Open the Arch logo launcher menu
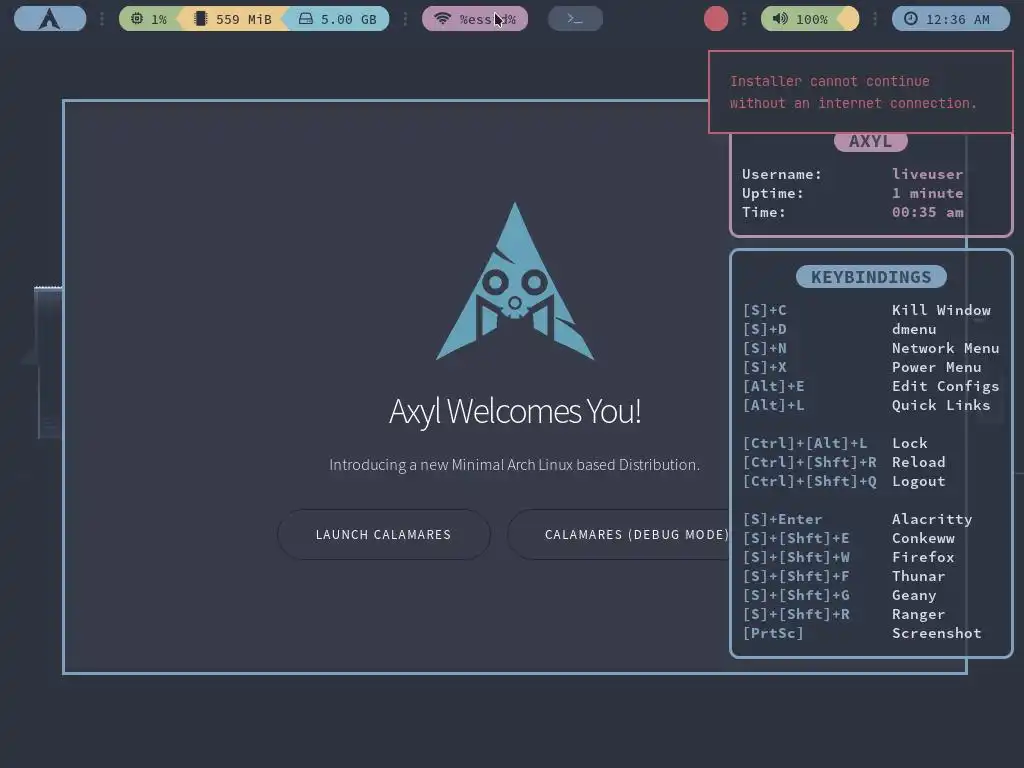1024x768 pixels. click(50, 18)
